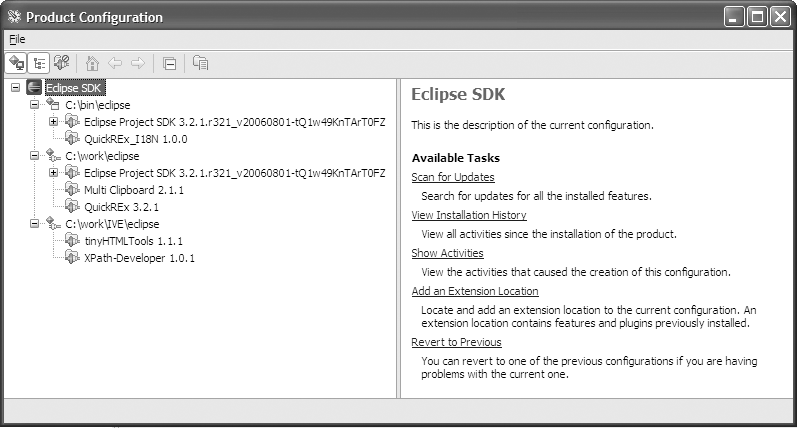The image size is (797, 428).
Task: Click the Forward arrow toolbar icon
Action: tap(137, 63)
